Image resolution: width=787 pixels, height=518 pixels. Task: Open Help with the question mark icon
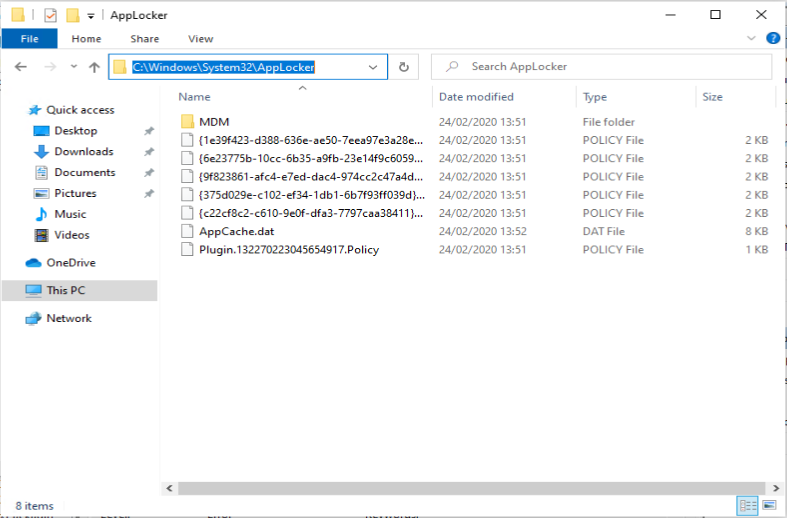tap(773, 38)
